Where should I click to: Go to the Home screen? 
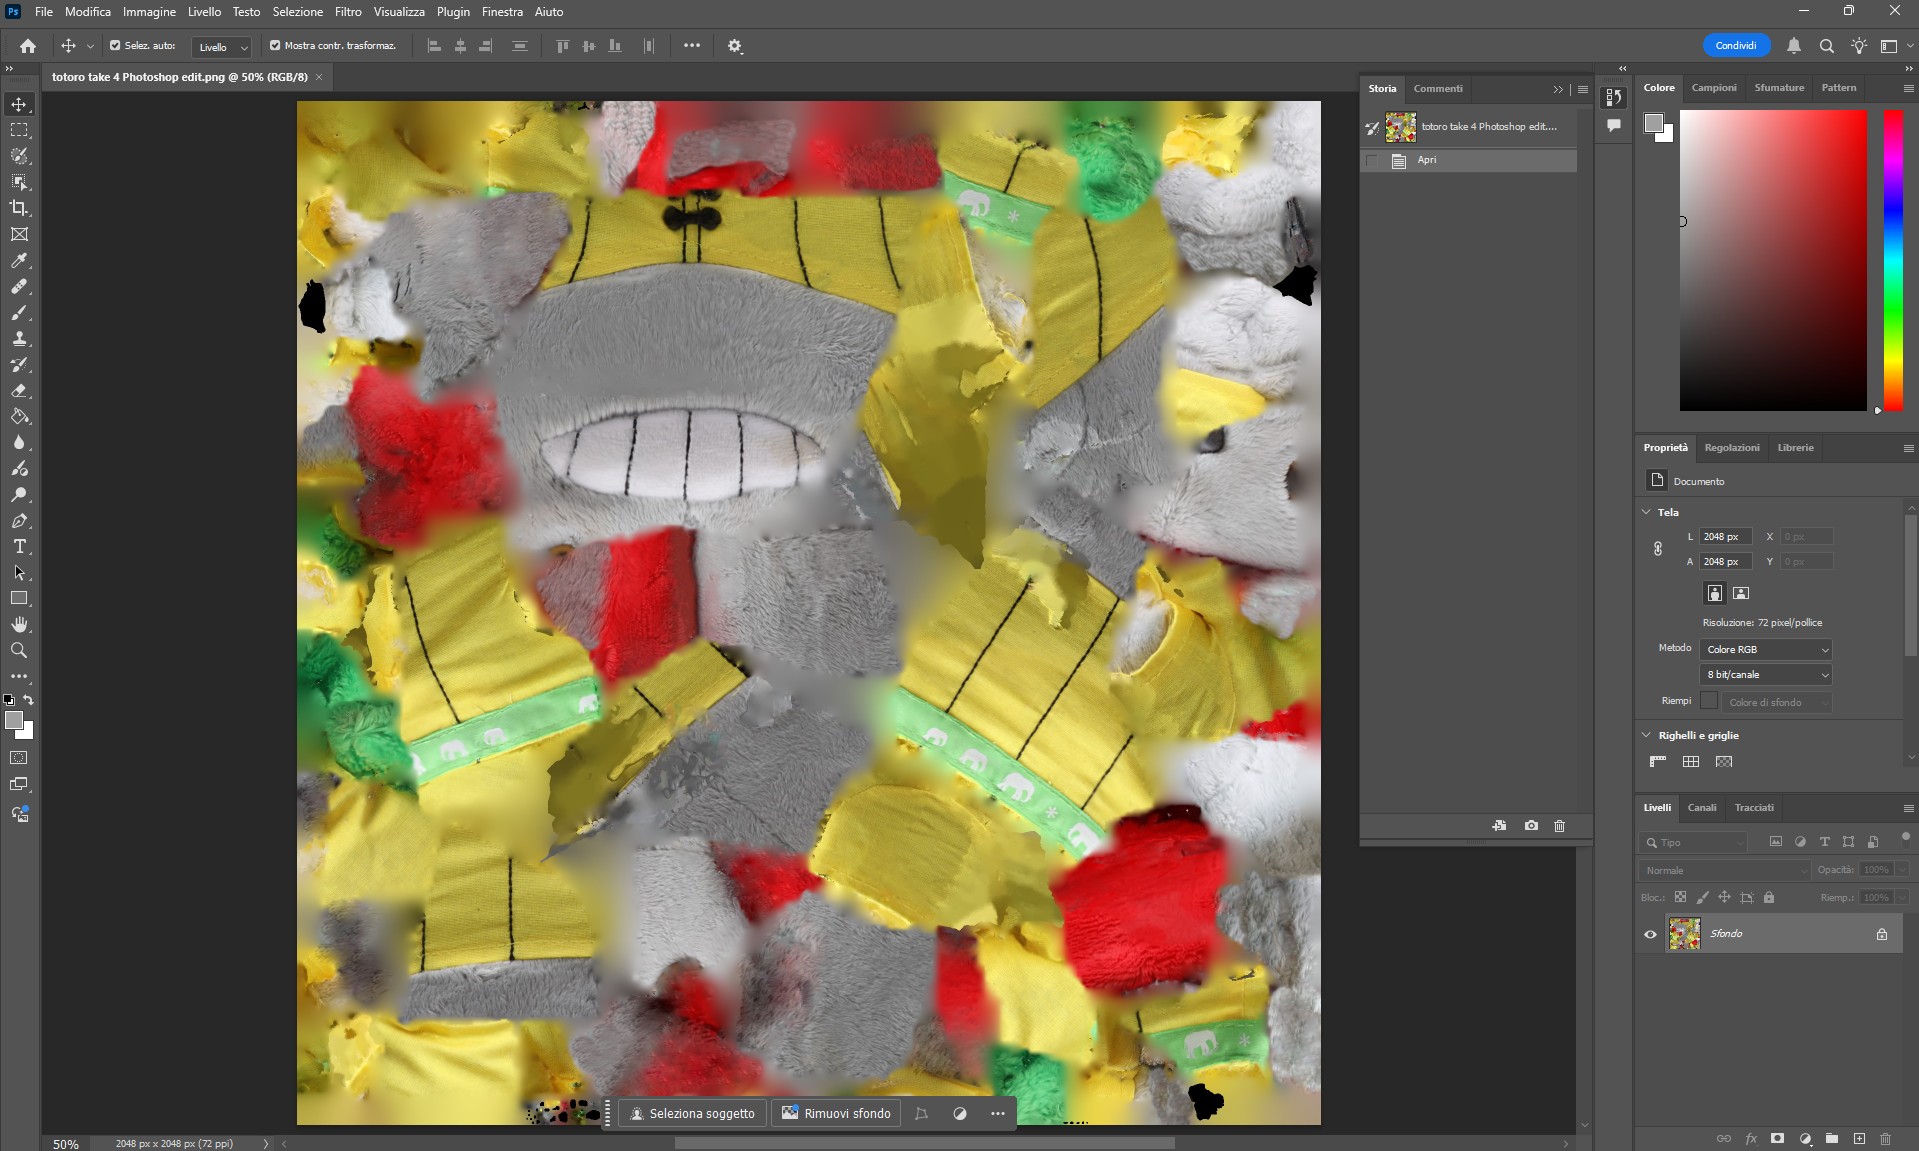coord(28,46)
